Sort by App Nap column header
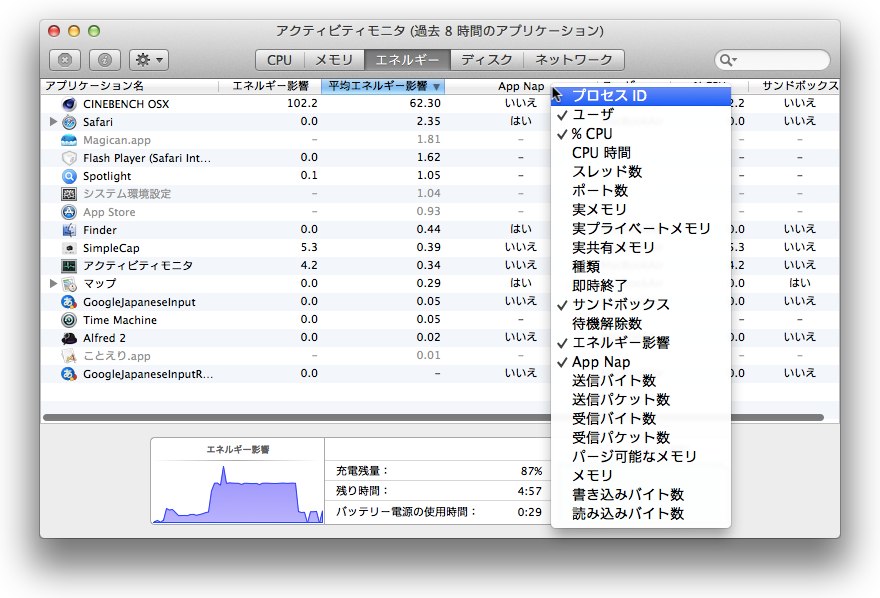Image resolution: width=880 pixels, height=598 pixels. click(498, 86)
